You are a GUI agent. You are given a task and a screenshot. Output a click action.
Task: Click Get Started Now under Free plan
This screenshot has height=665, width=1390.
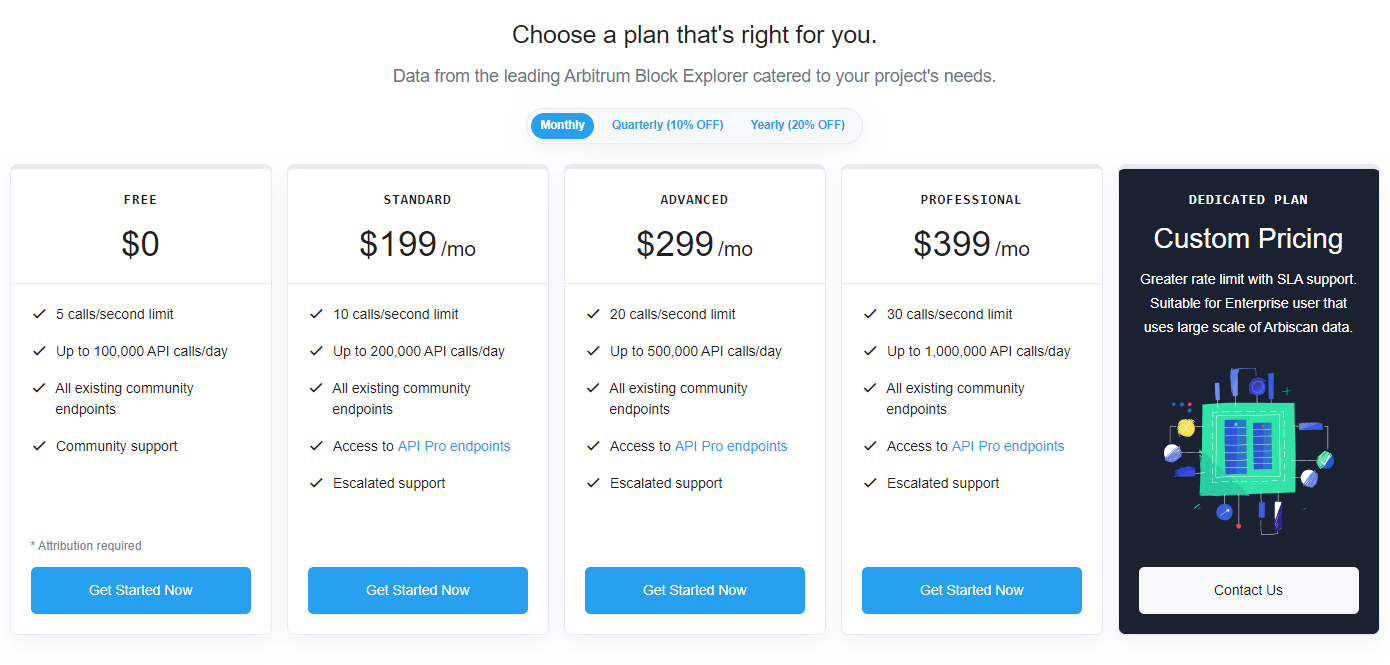pos(141,590)
